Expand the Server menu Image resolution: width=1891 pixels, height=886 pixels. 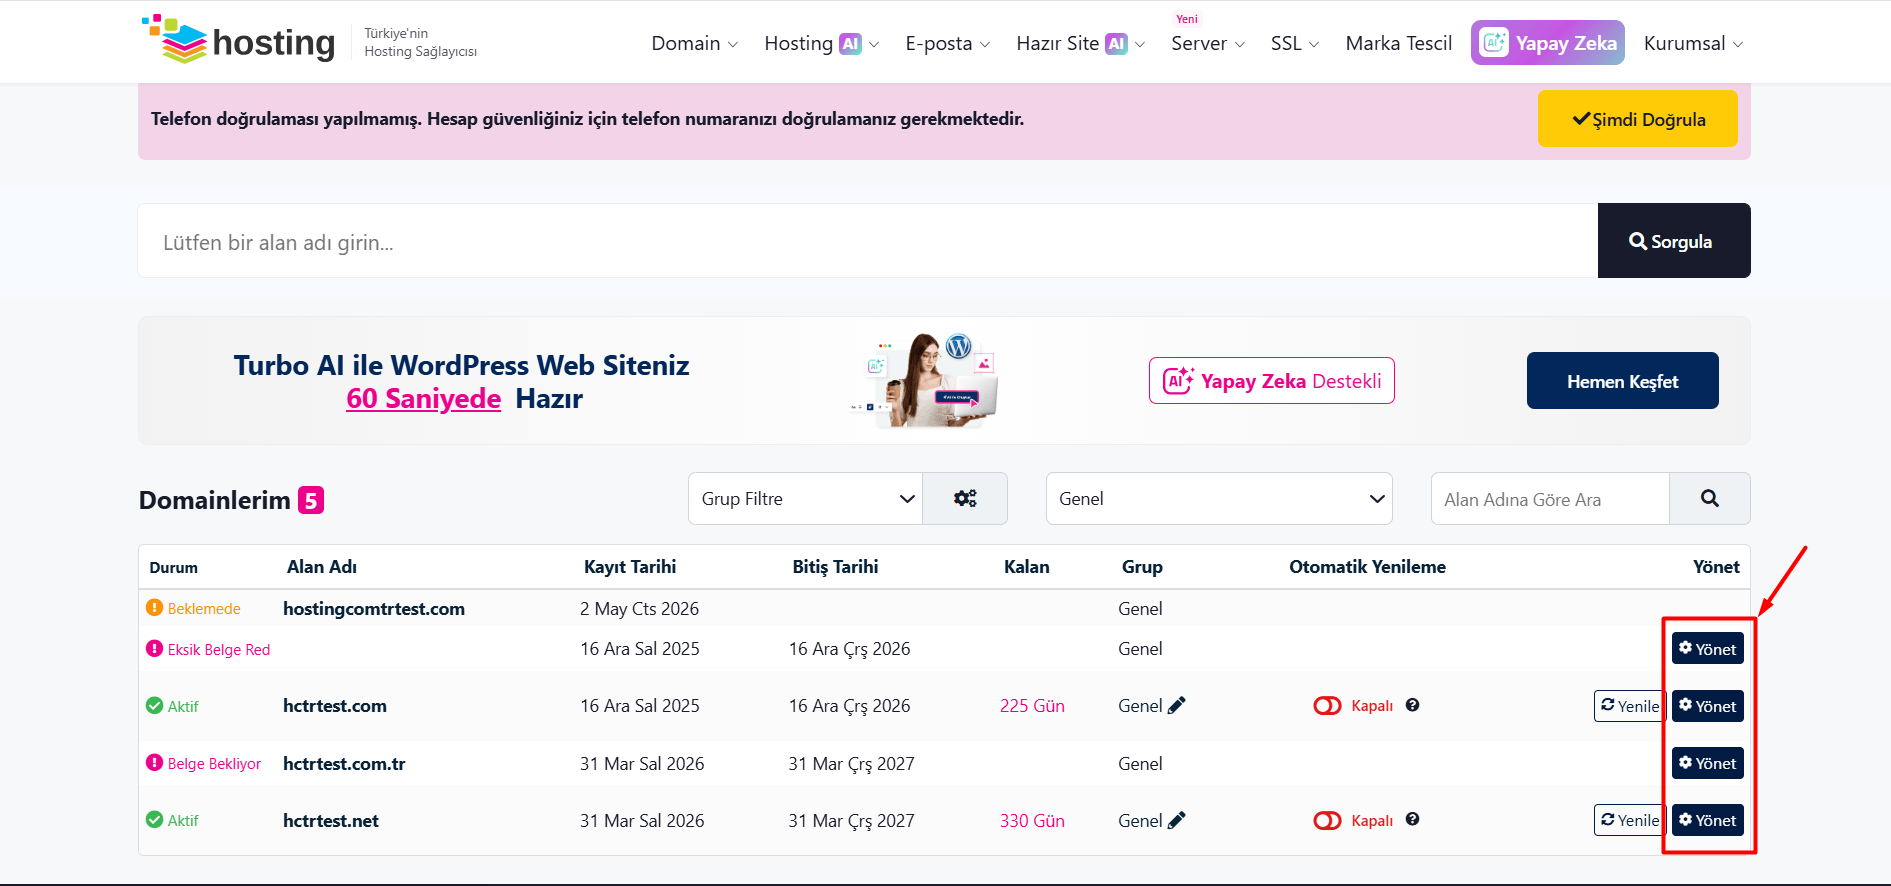tap(1208, 43)
